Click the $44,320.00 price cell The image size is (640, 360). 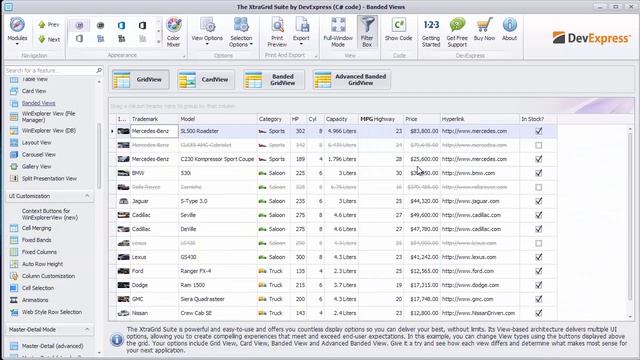(422, 201)
